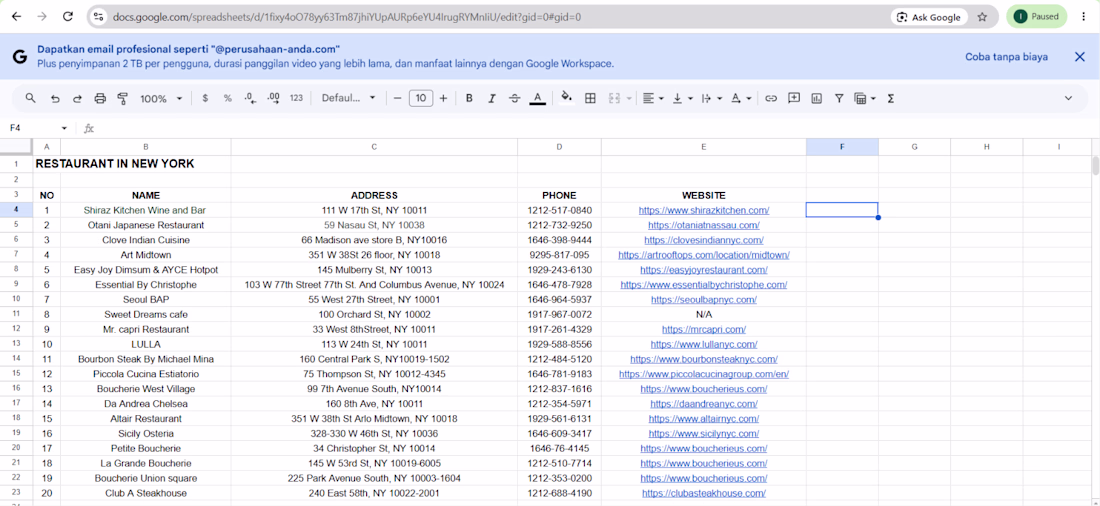This screenshot has width=1100, height=506.
Task: Click the address bar URL
Action: (x=347, y=17)
